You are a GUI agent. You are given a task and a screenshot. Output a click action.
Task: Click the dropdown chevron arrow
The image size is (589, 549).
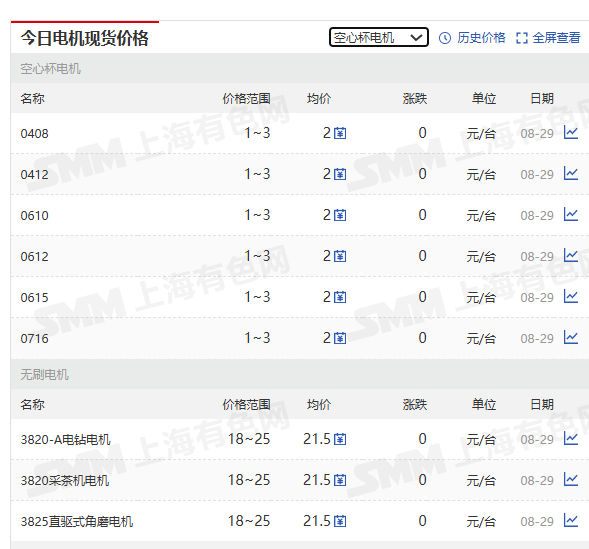[x=416, y=38]
